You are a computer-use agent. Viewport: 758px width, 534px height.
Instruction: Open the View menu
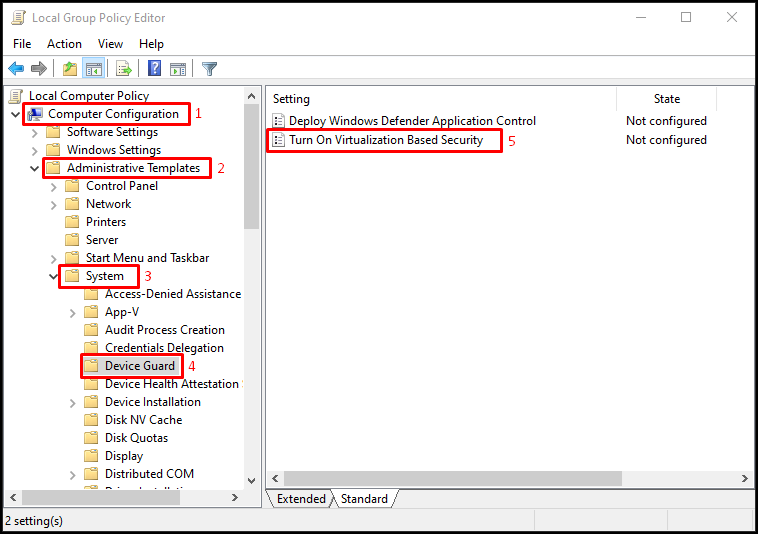tap(110, 44)
